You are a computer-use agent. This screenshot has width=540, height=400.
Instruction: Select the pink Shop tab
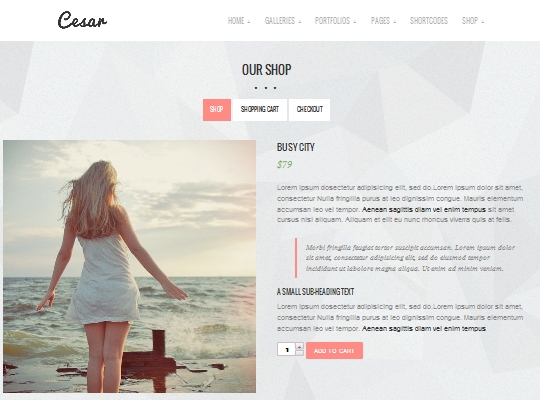click(217, 110)
